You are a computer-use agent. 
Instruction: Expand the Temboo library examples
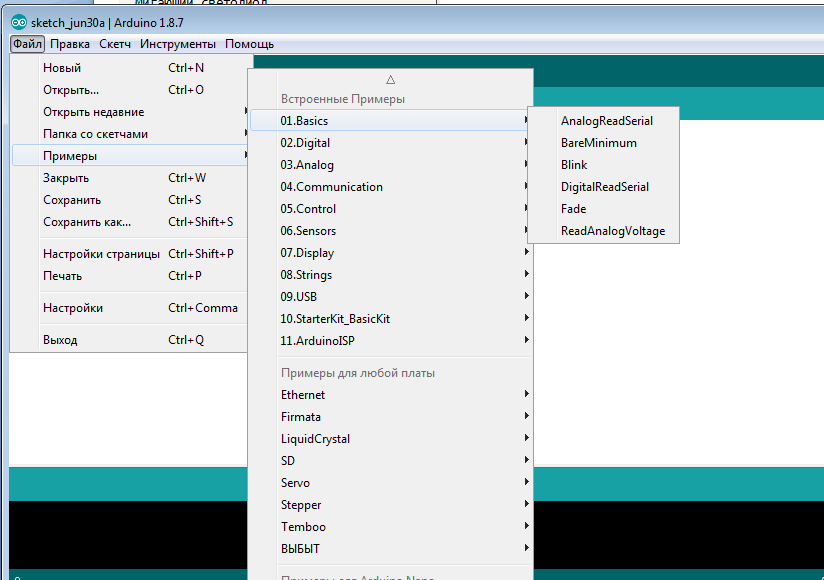point(390,527)
